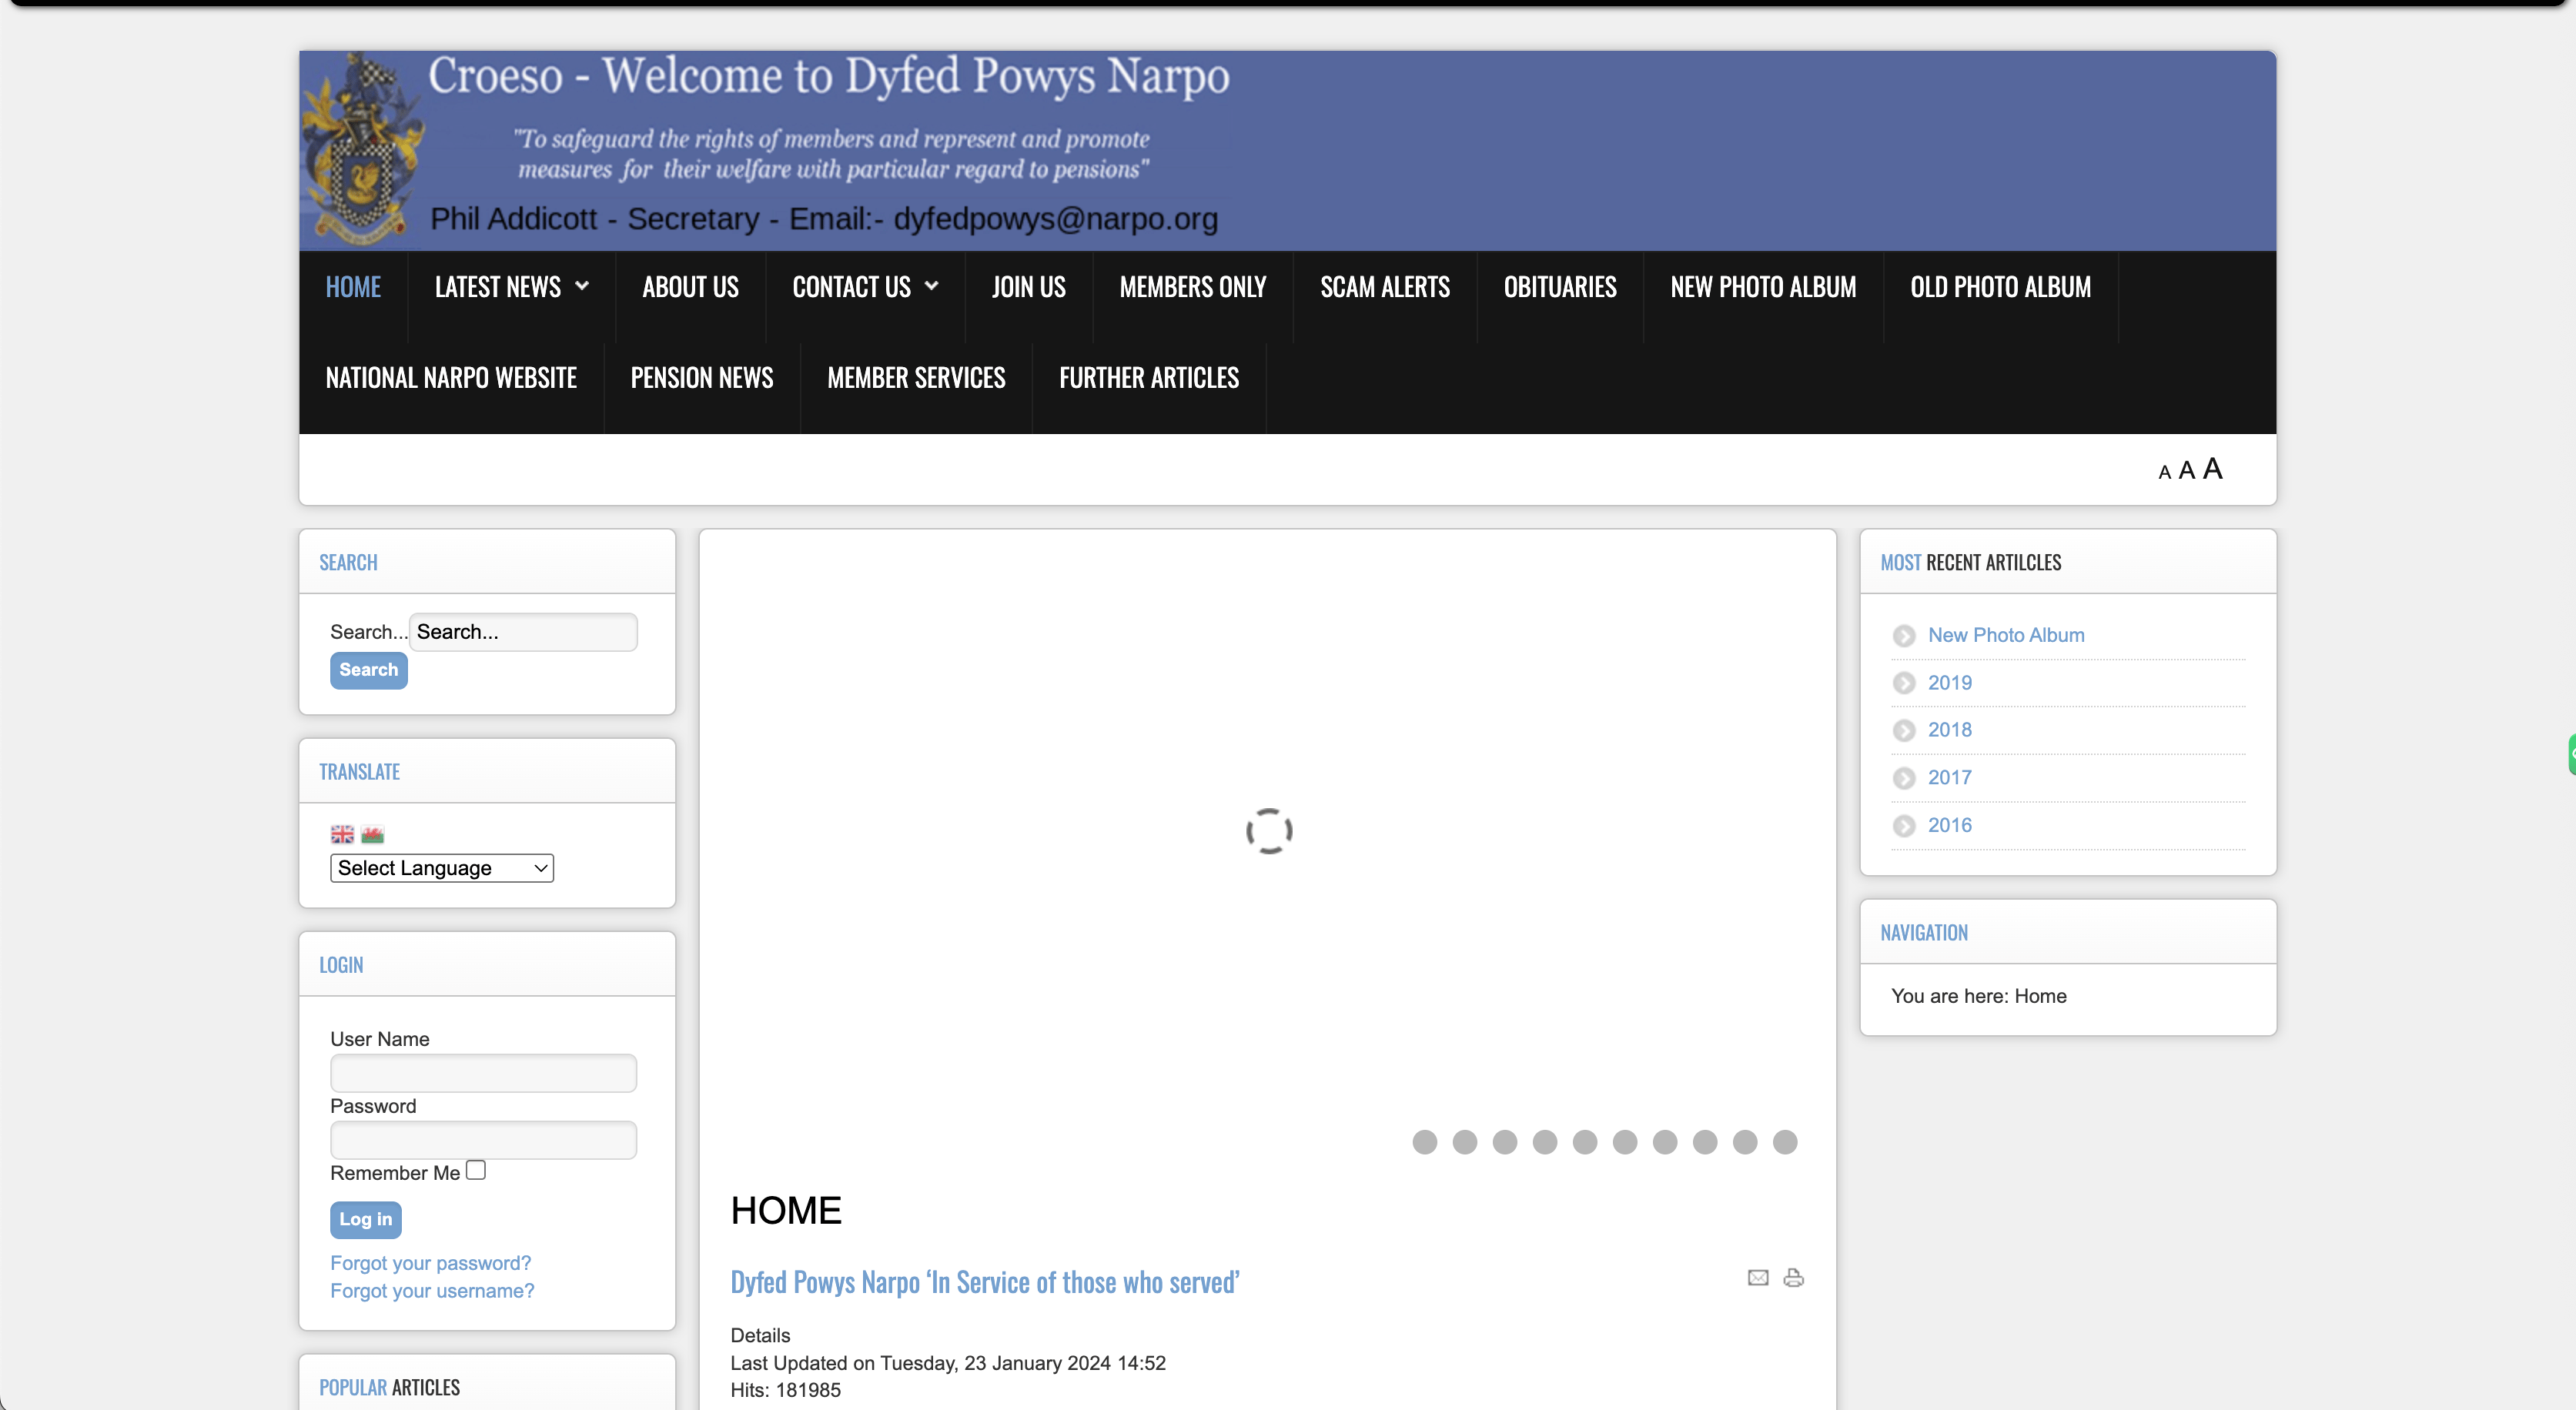Click the English UK flag icon
Viewport: 2576px width, 1410px height.
(342, 834)
